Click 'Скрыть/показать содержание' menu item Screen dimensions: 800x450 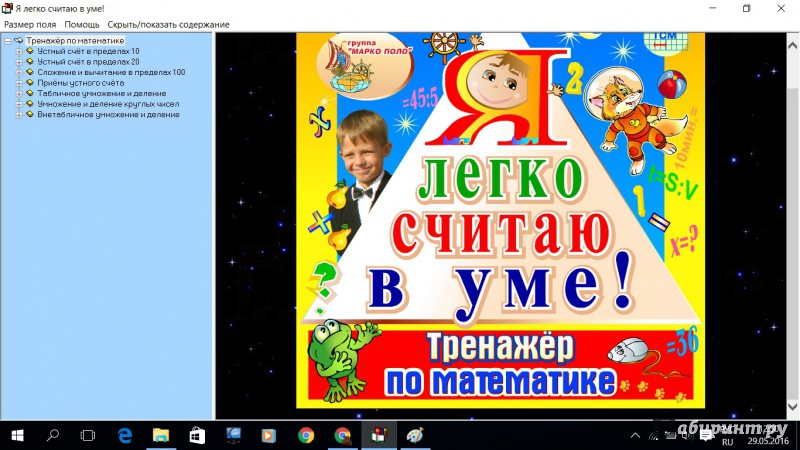[x=168, y=24]
